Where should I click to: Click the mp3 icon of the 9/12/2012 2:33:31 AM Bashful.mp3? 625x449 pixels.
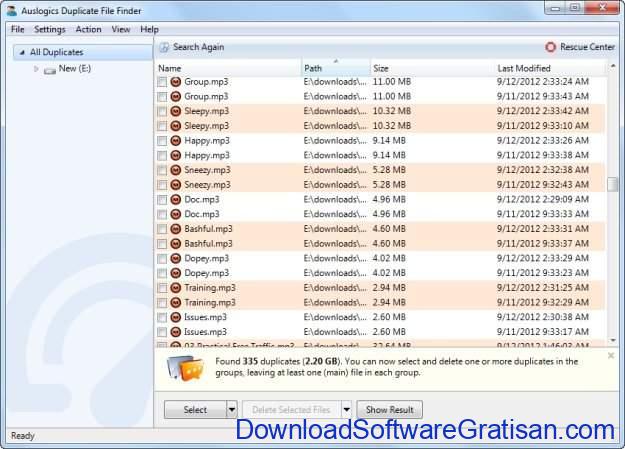(x=175, y=229)
